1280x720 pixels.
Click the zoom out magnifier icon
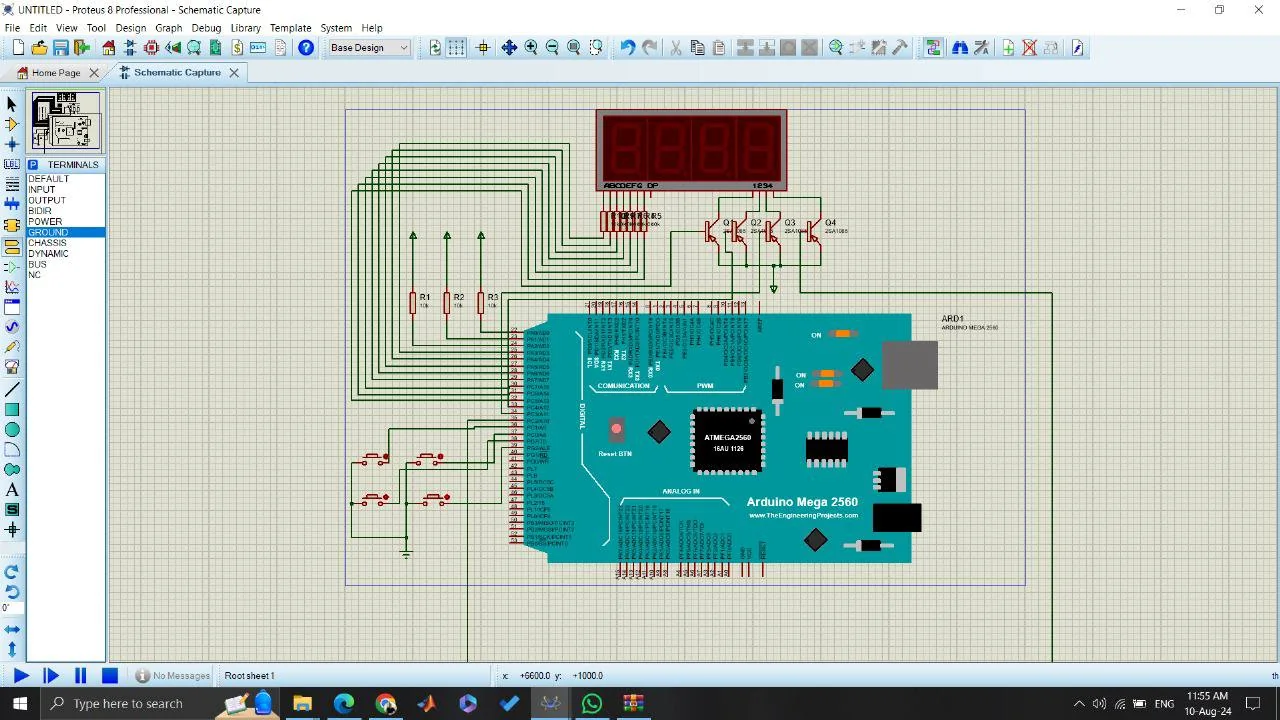click(x=552, y=48)
